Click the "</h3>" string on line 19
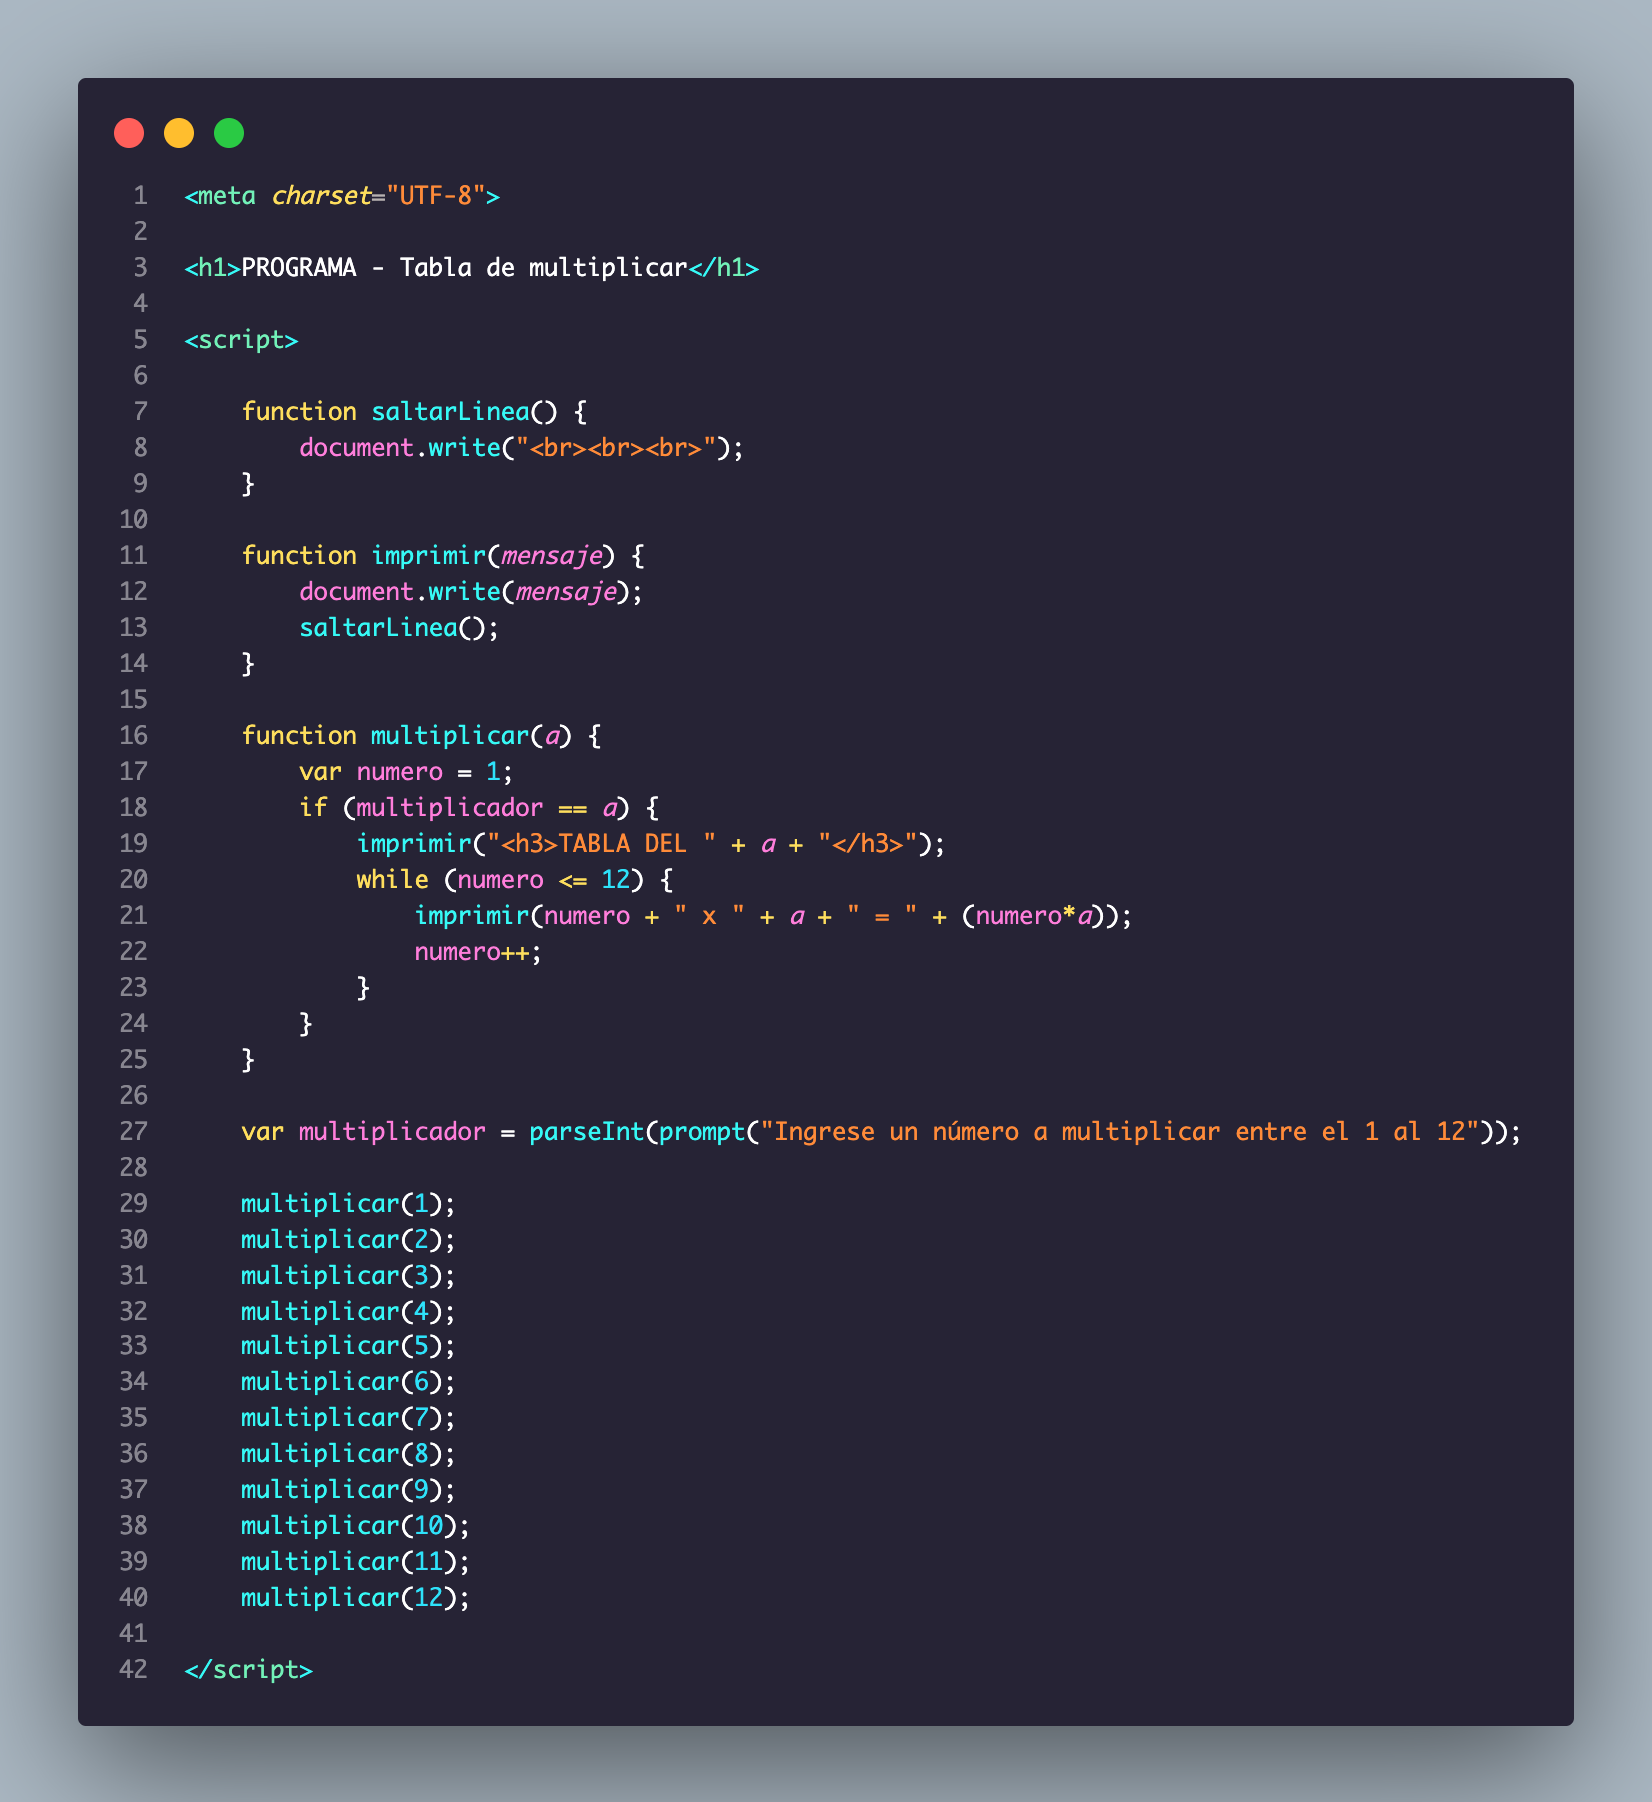The height and width of the screenshot is (1802, 1652). (868, 844)
